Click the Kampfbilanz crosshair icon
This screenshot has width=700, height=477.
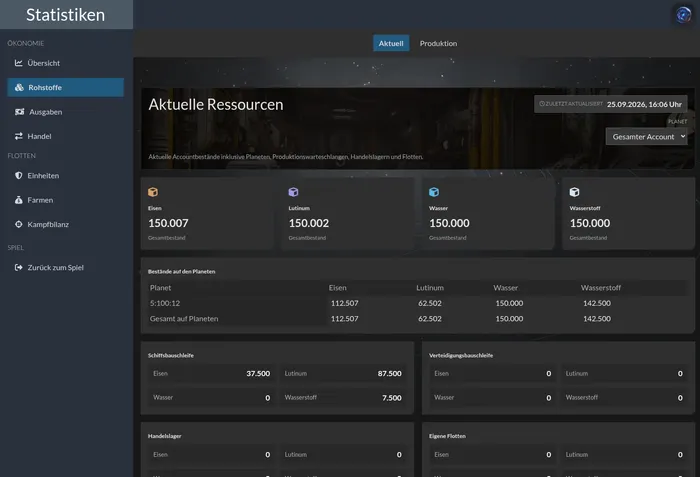coord(18,224)
